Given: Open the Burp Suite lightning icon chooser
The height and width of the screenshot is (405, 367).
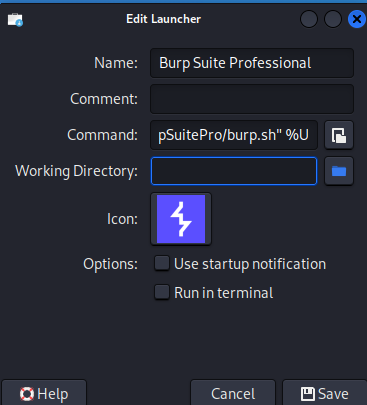Looking at the screenshot, I should click(181, 219).
